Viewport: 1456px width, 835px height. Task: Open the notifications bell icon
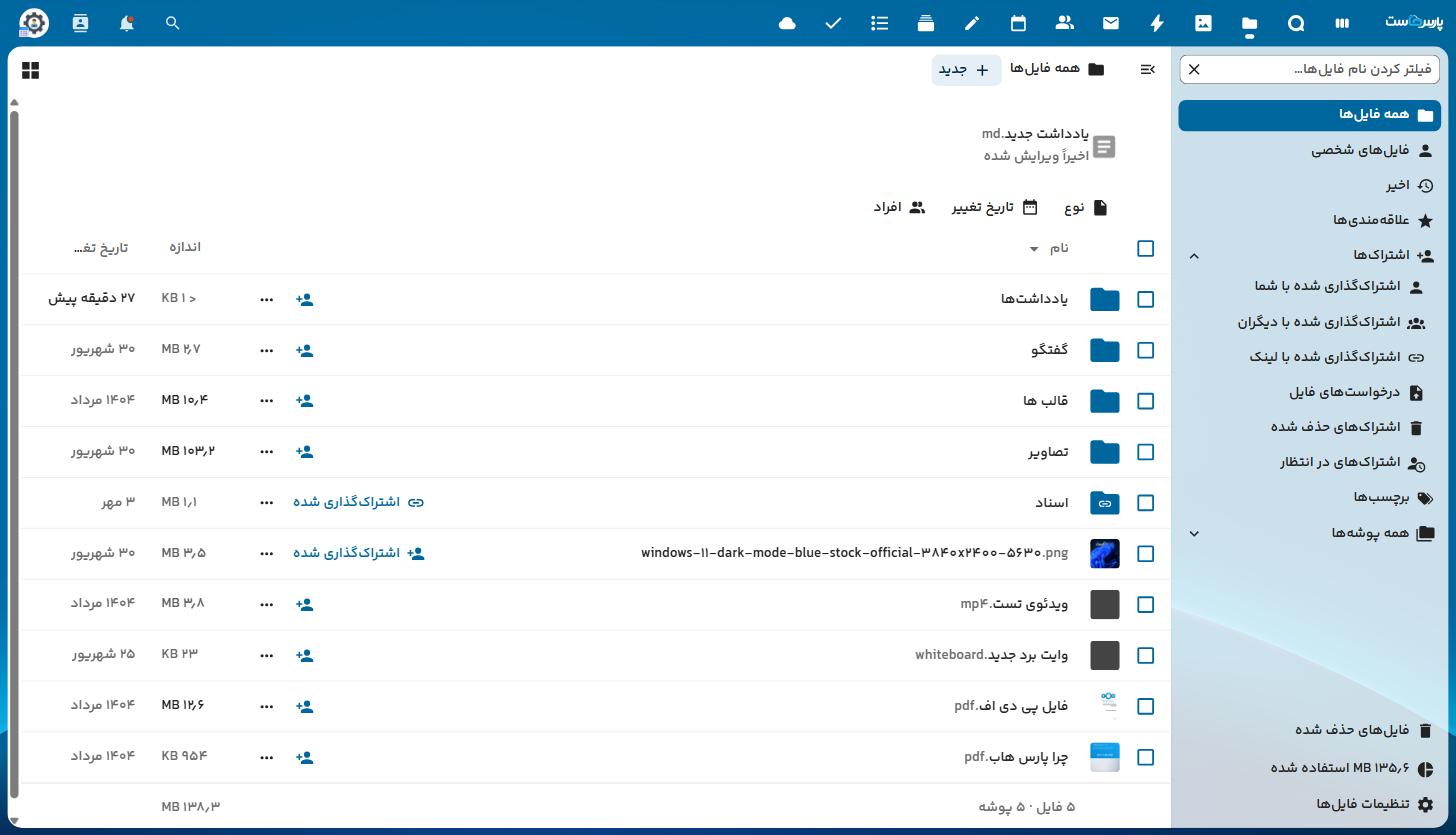pos(126,23)
